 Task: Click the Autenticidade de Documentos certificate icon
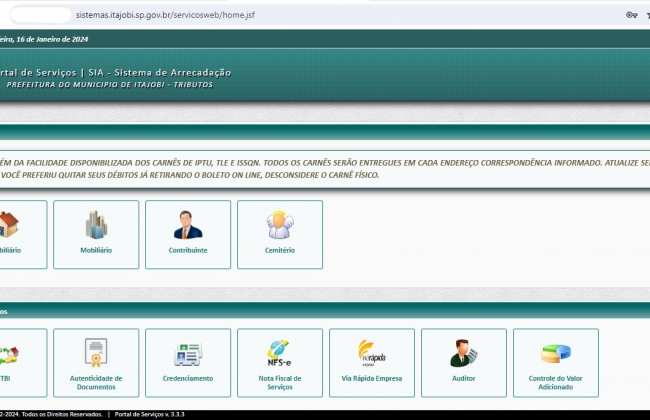point(96,353)
